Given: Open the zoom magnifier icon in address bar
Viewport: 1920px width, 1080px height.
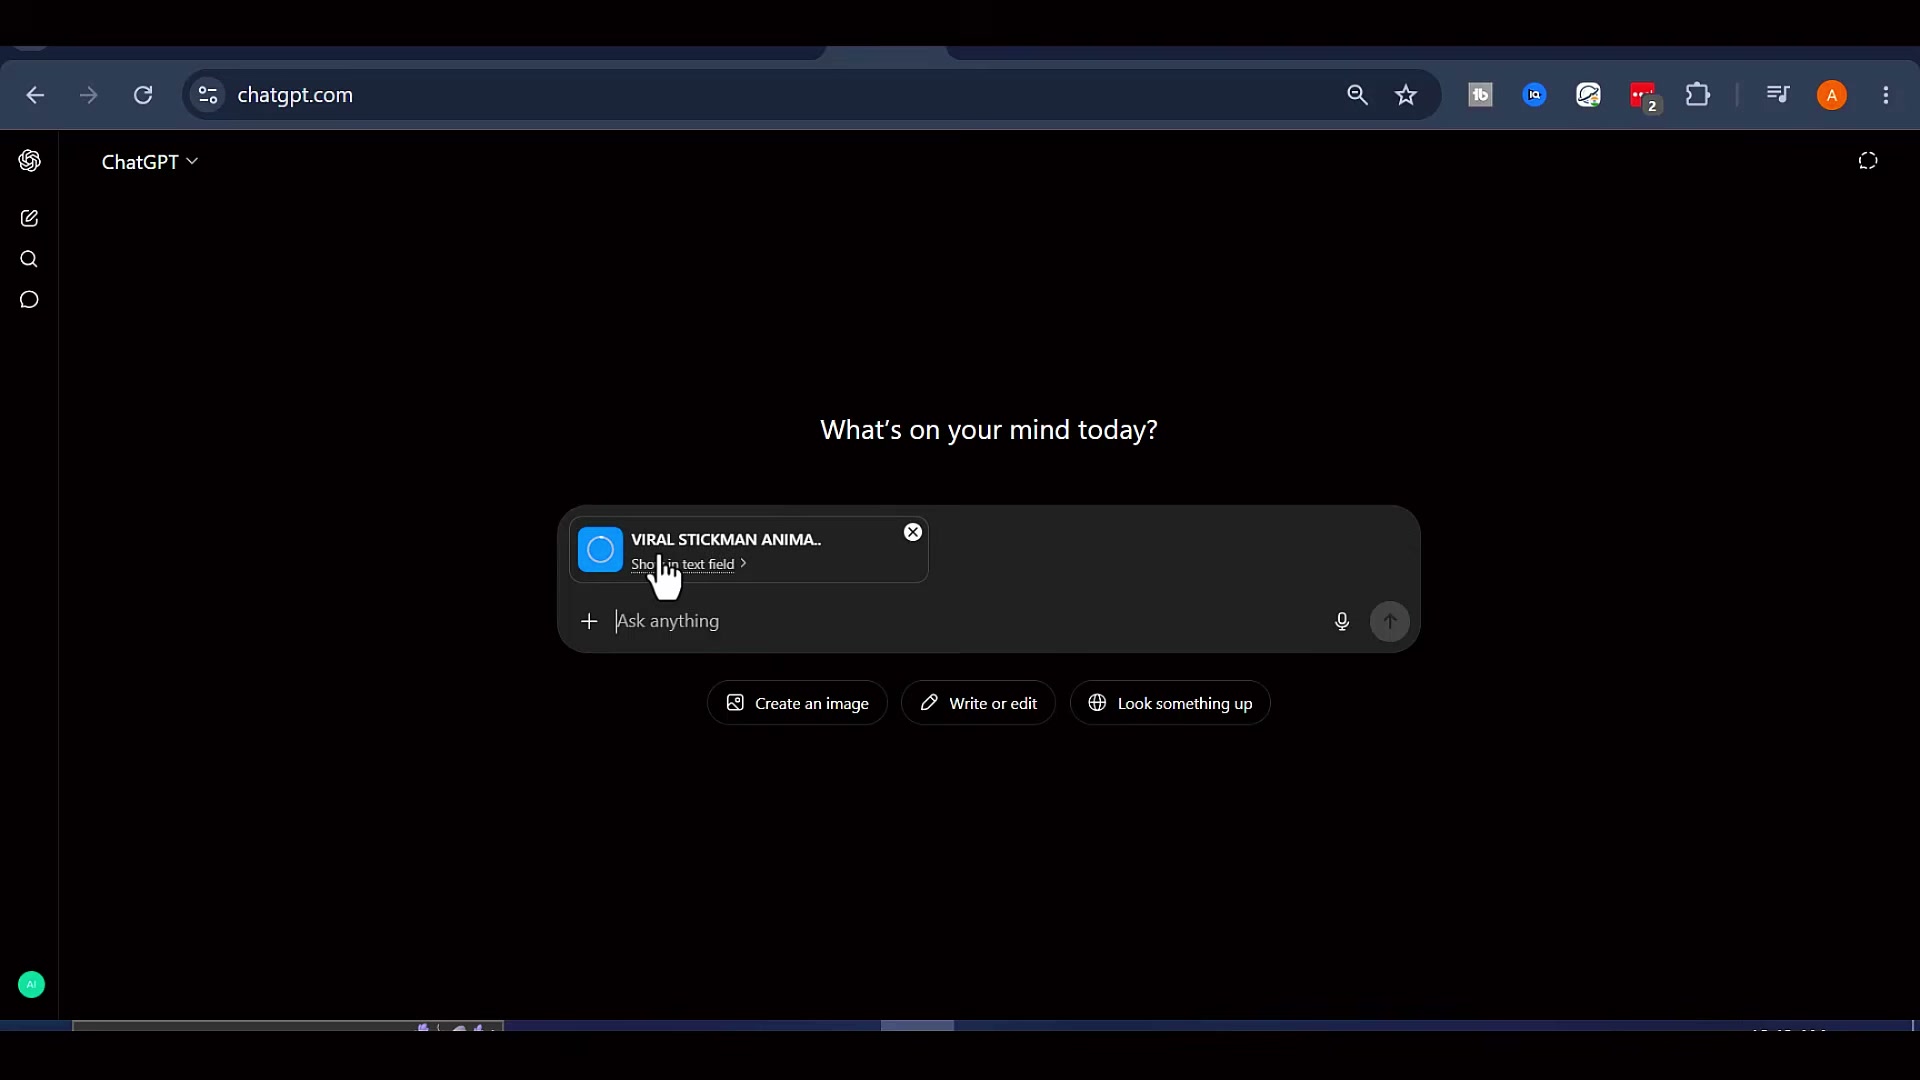Looking at the screenshot, I should tap(1357, 95).
